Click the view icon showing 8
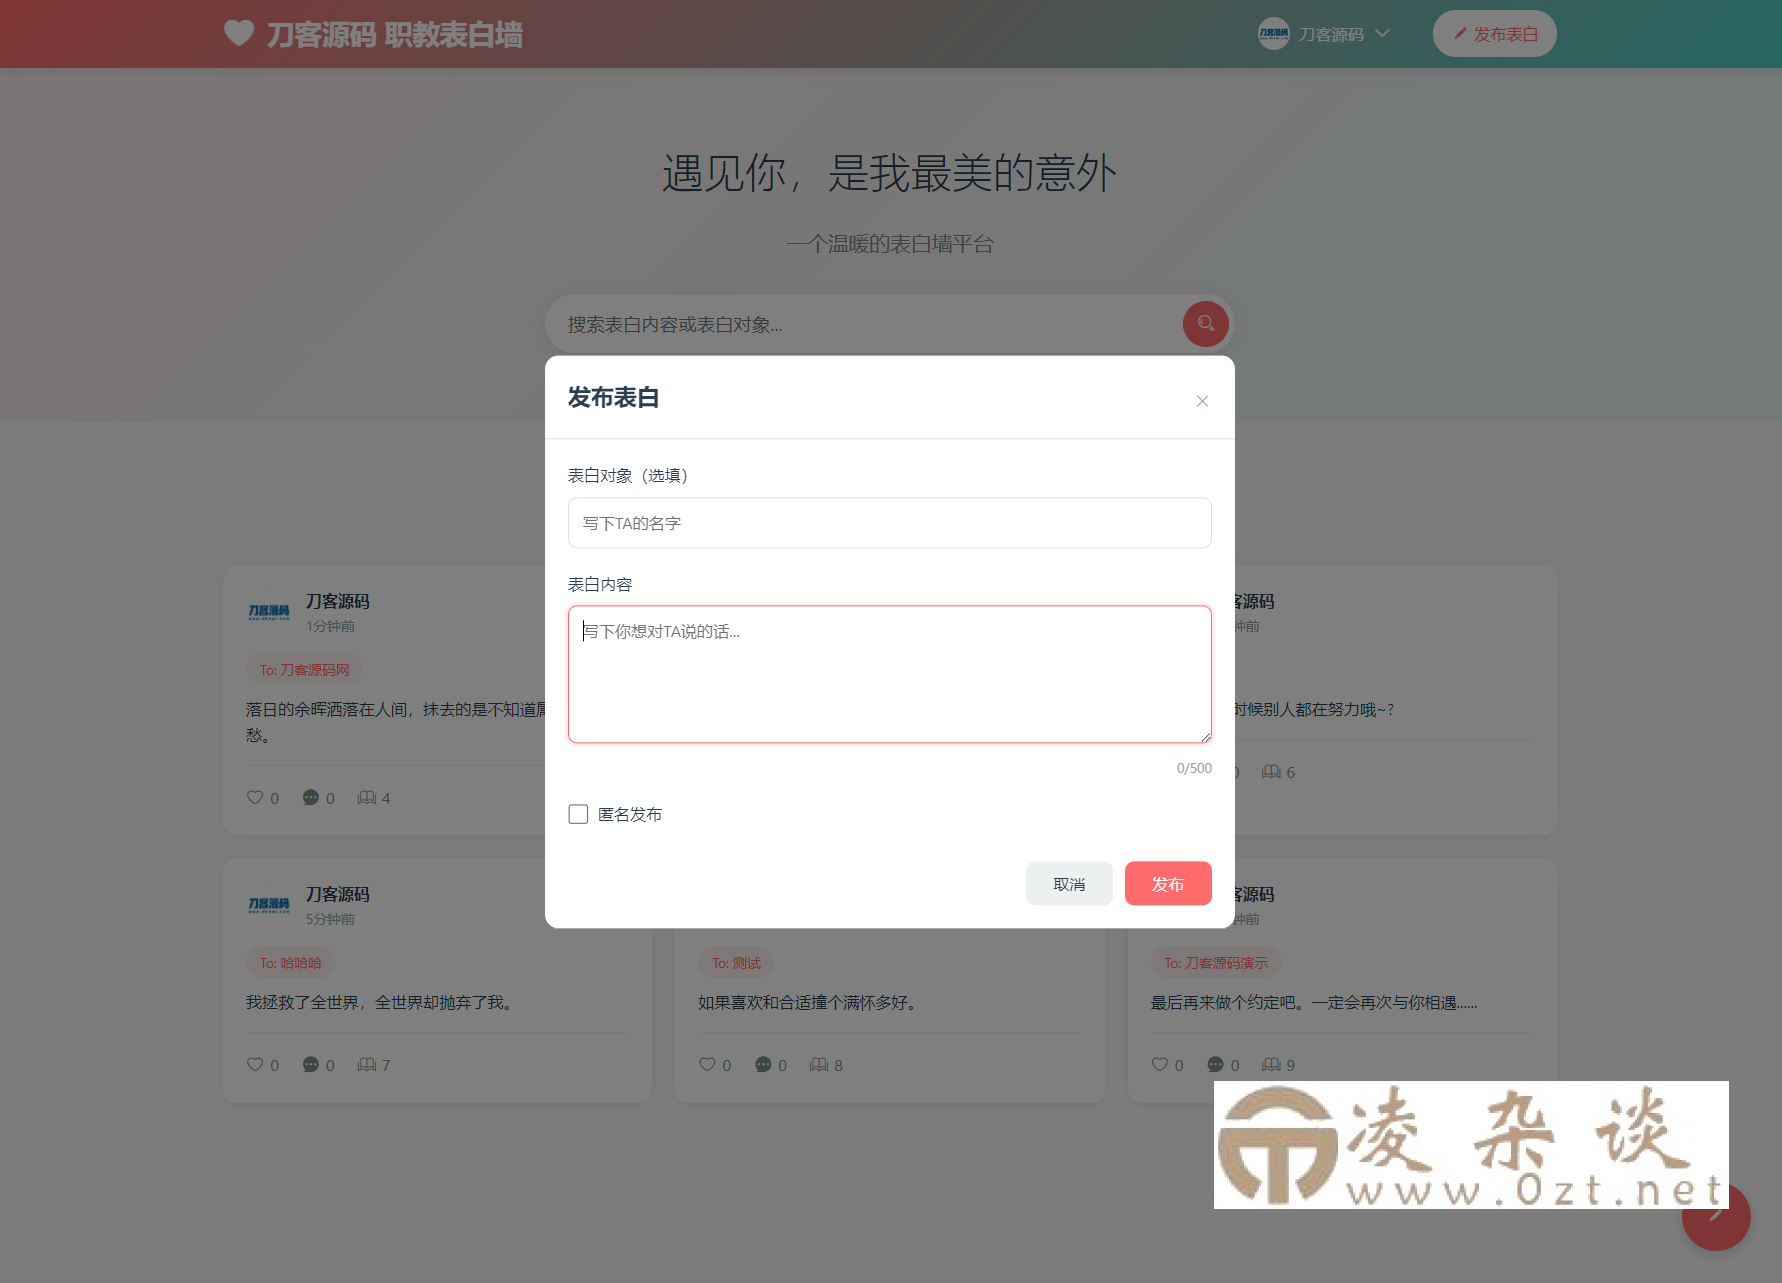 point(819,1064)
